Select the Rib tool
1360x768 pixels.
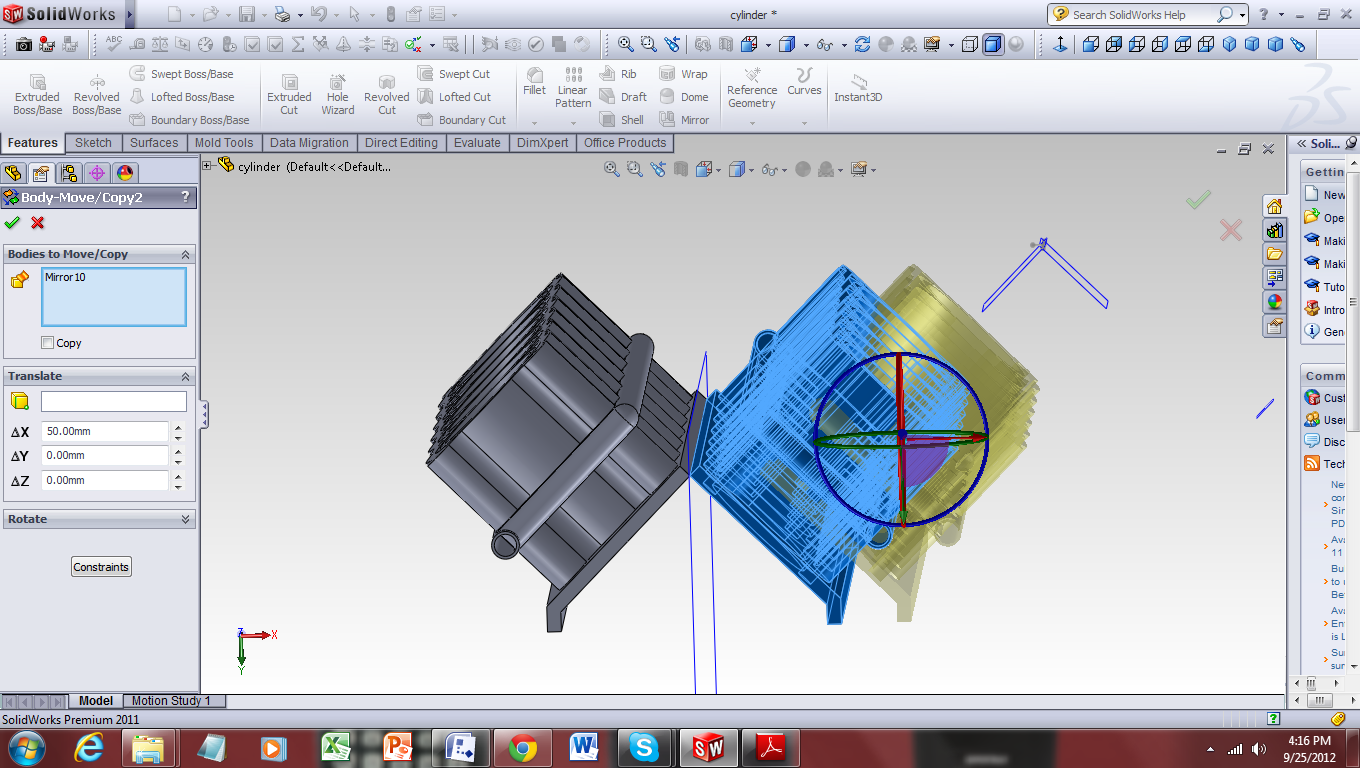tap(618, 74)
